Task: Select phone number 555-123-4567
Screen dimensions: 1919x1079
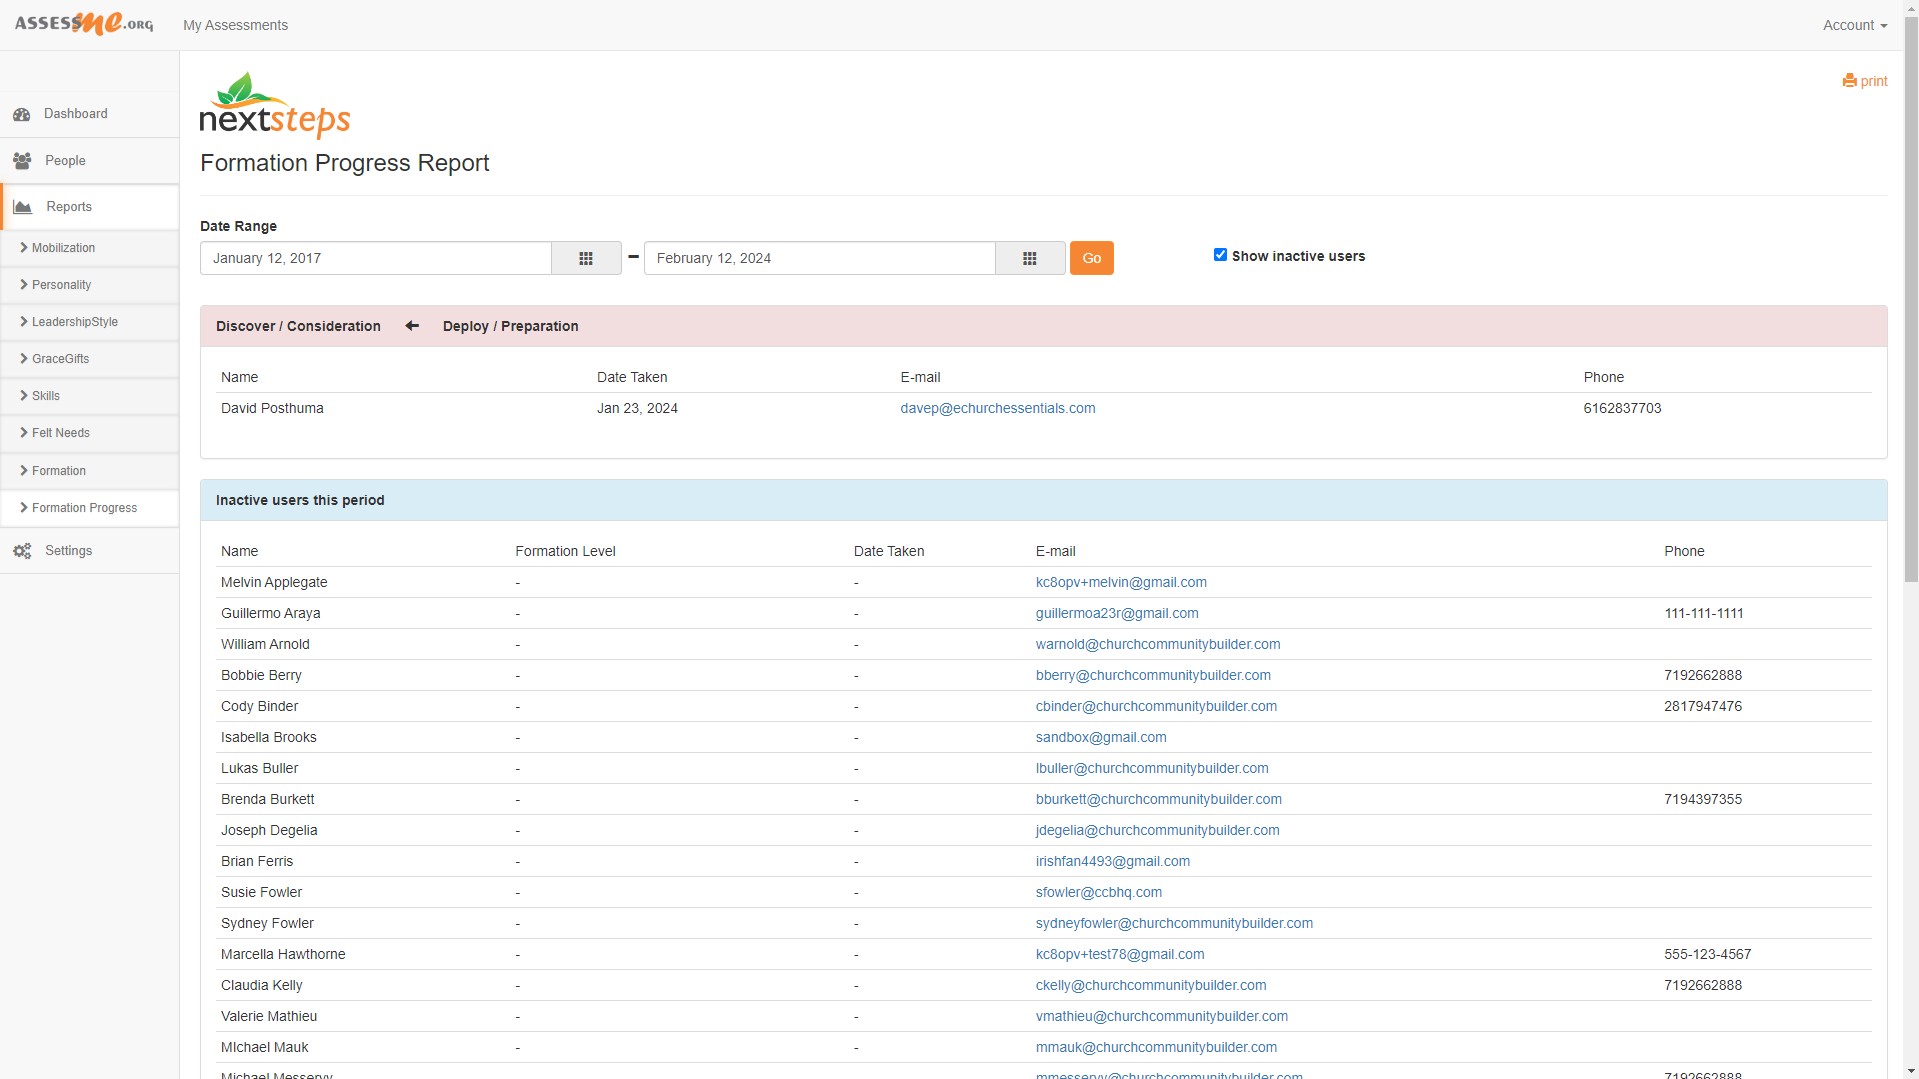Action: click(1707, 954)
